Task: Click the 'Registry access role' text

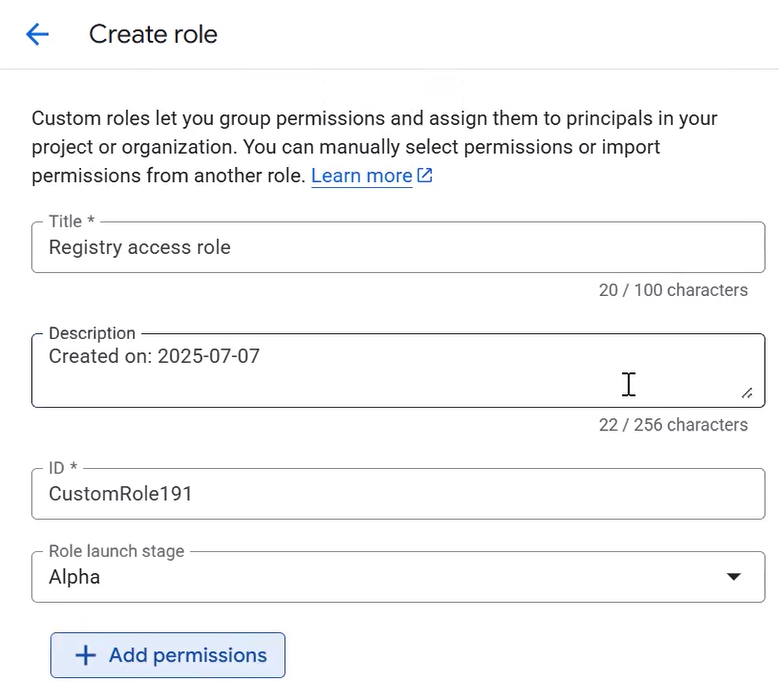Action: coord(139,247)
